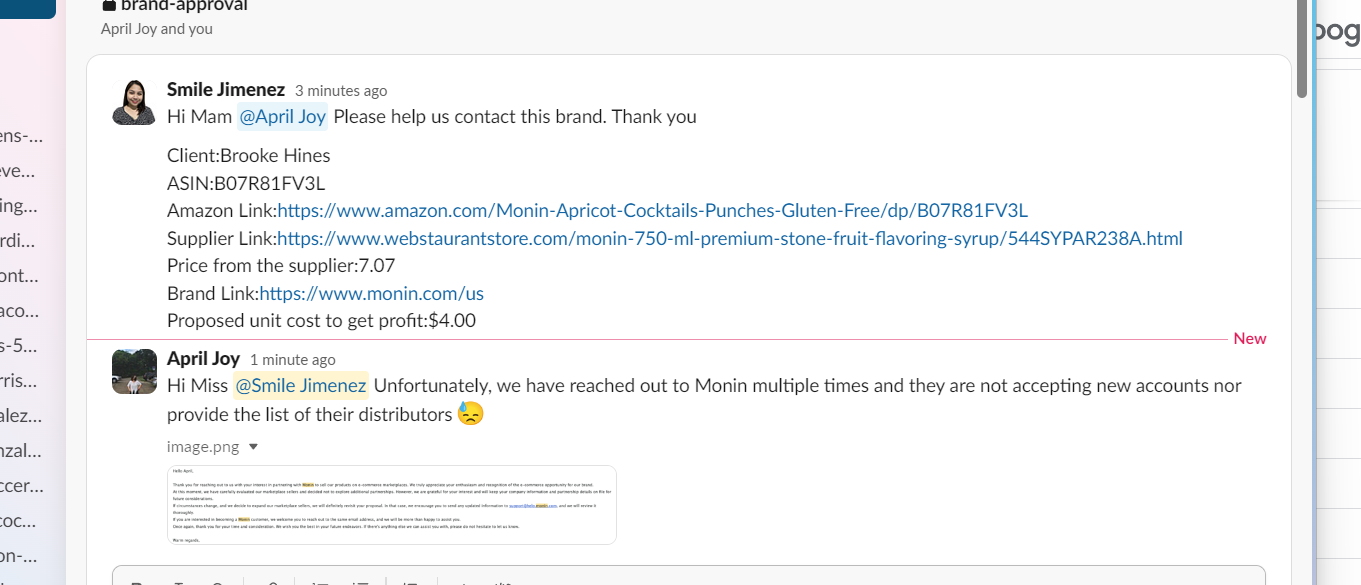This screenshot has width=1361, height=585.
Task: Click the message scrollbar thumb
Action: click(x=1302, y=48)
